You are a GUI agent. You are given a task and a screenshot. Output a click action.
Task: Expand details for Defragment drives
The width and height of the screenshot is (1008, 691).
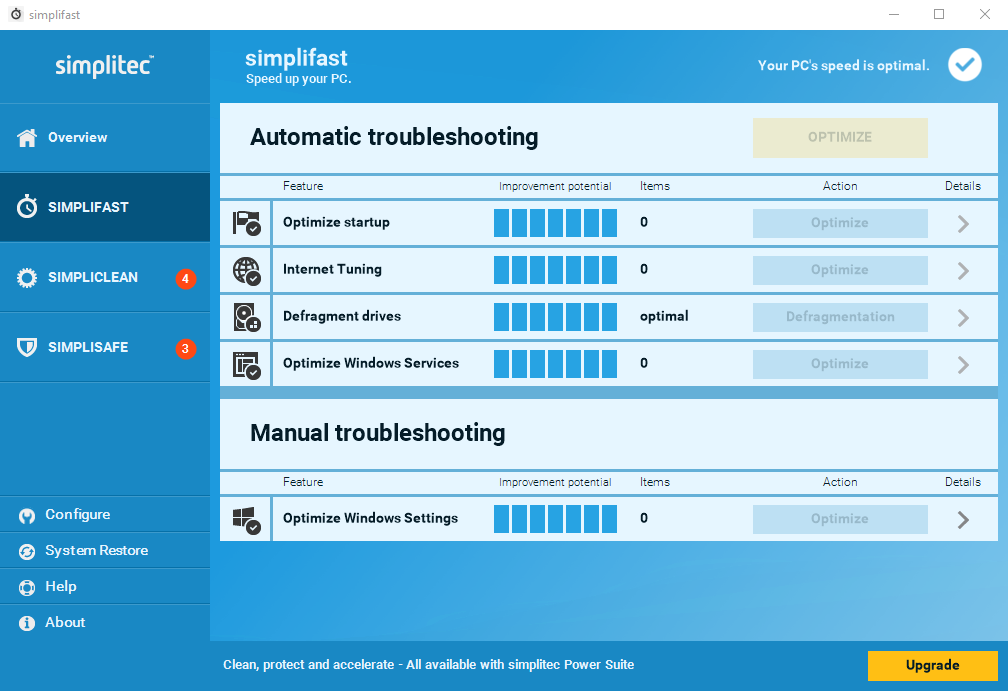click(x=963, y=318)
